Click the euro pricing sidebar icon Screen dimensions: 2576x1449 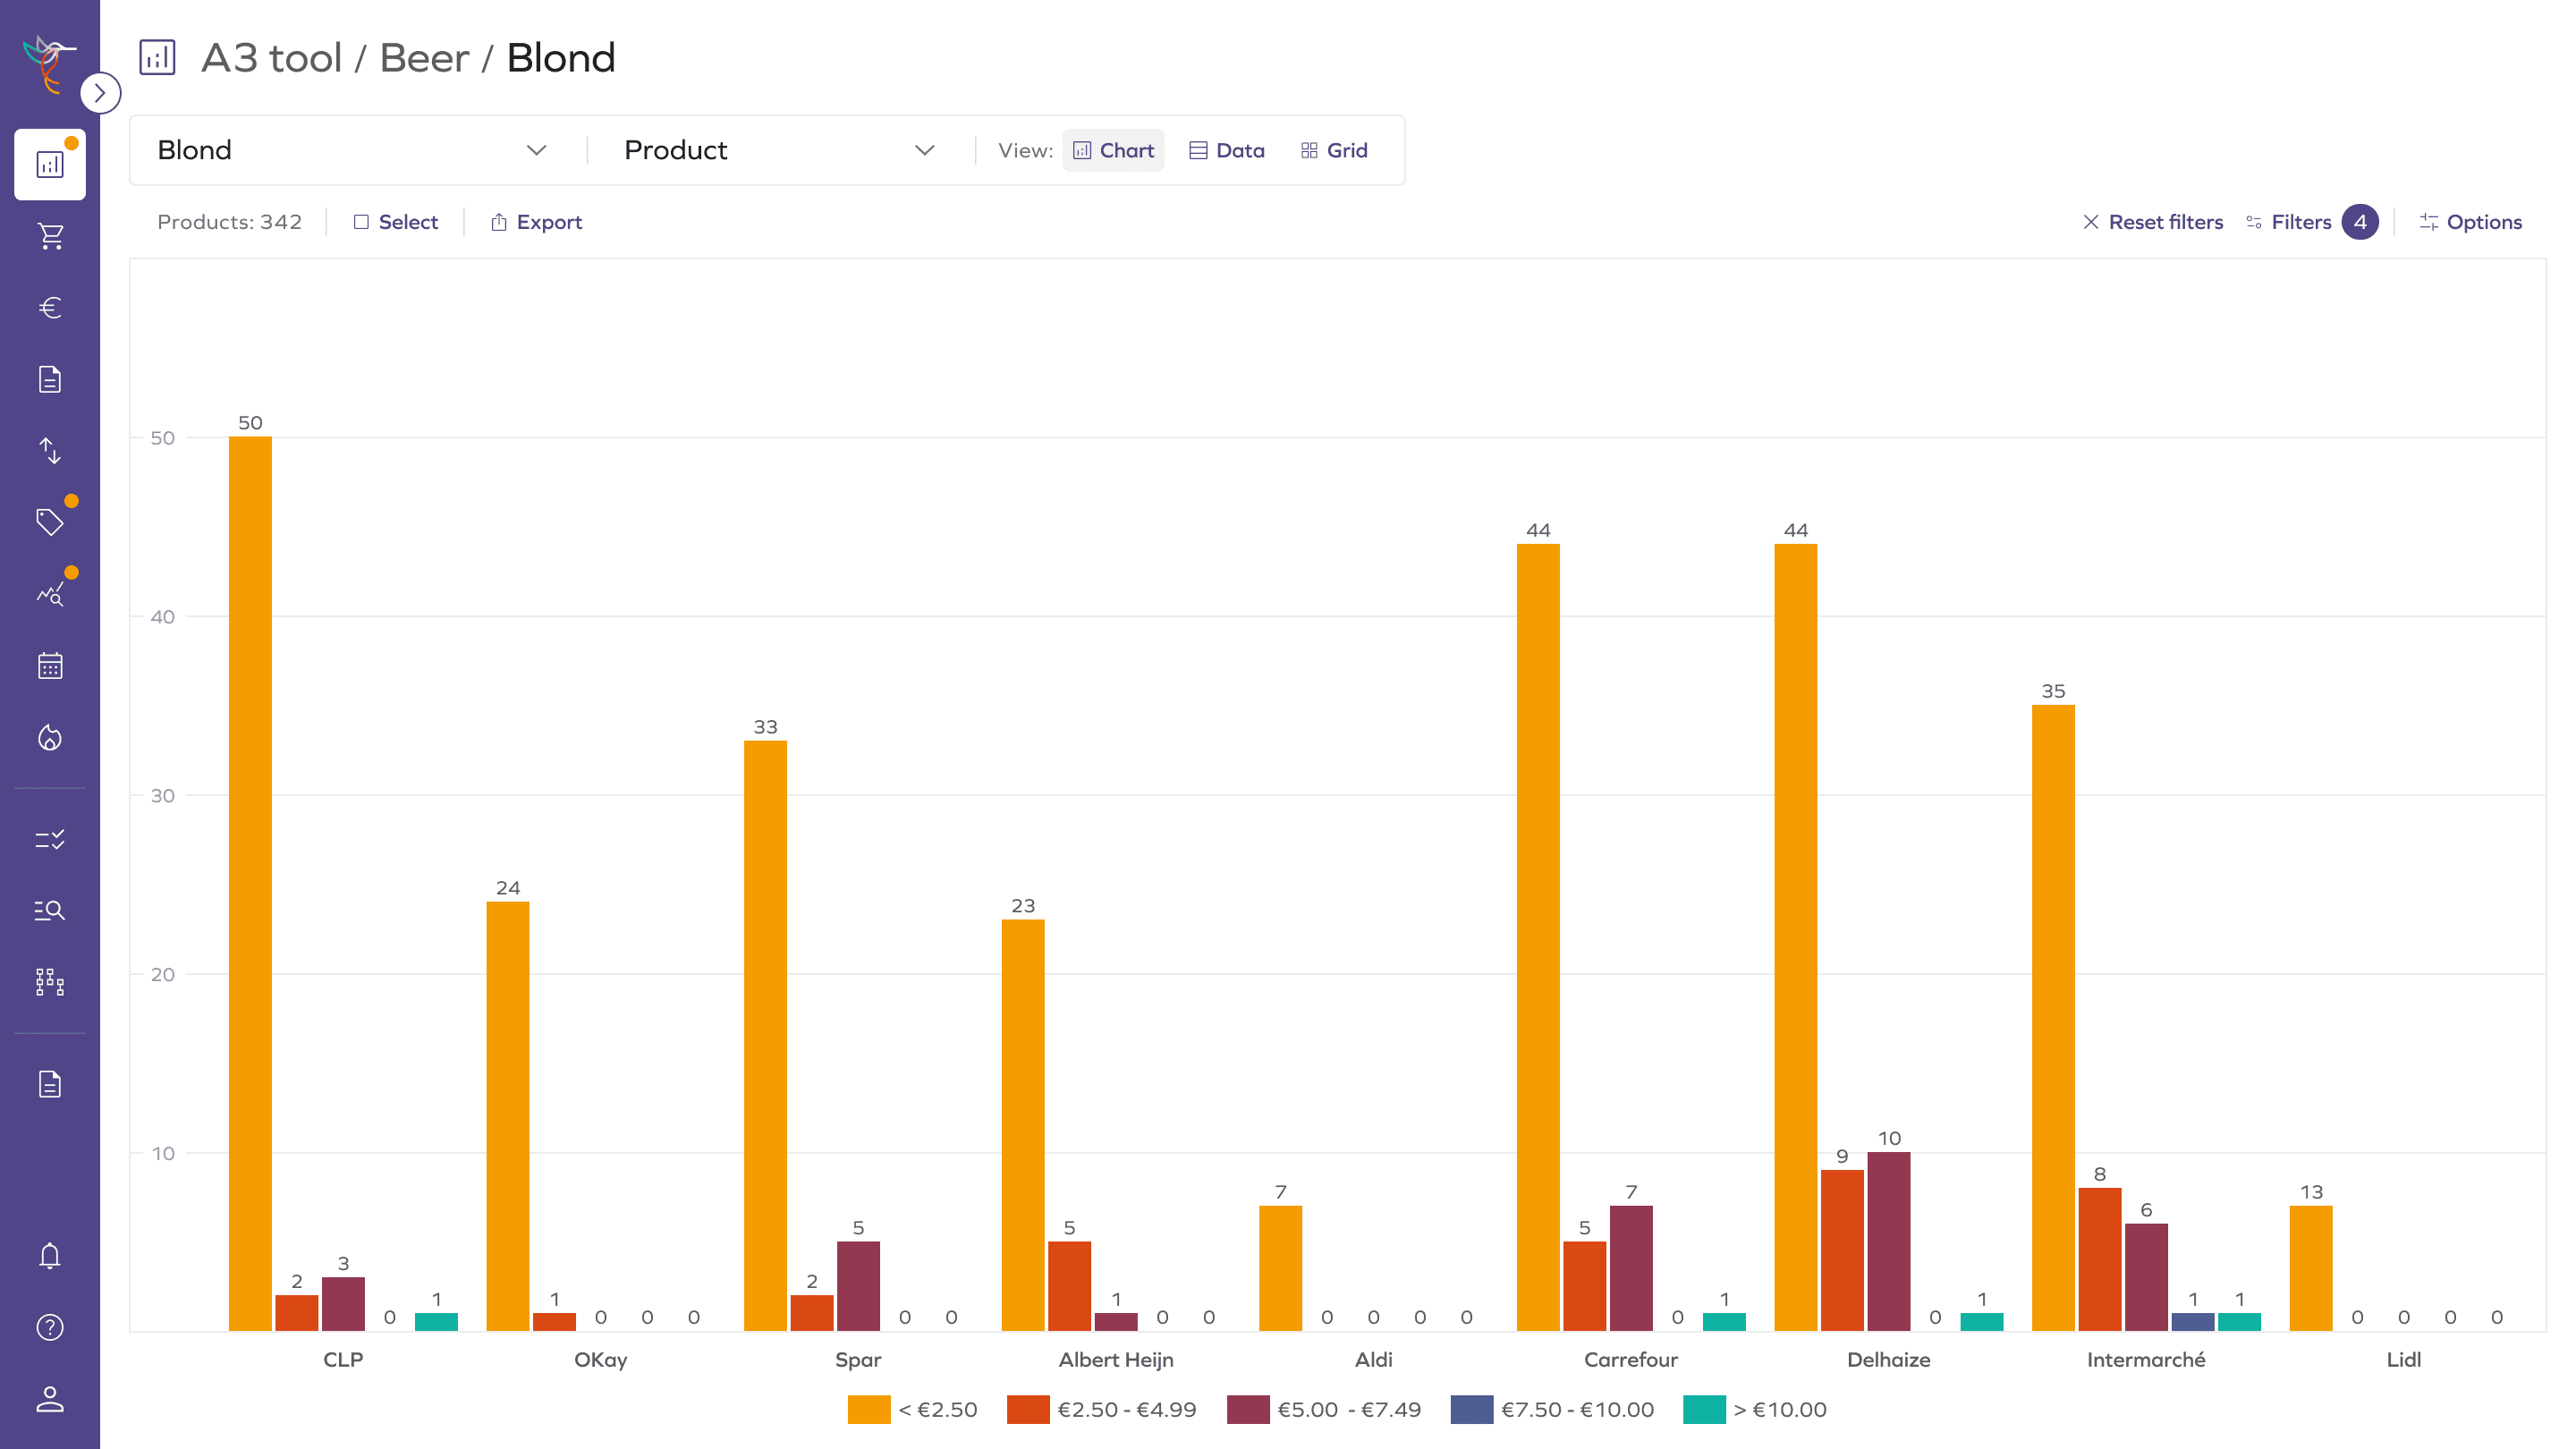(x=50, y=308)
